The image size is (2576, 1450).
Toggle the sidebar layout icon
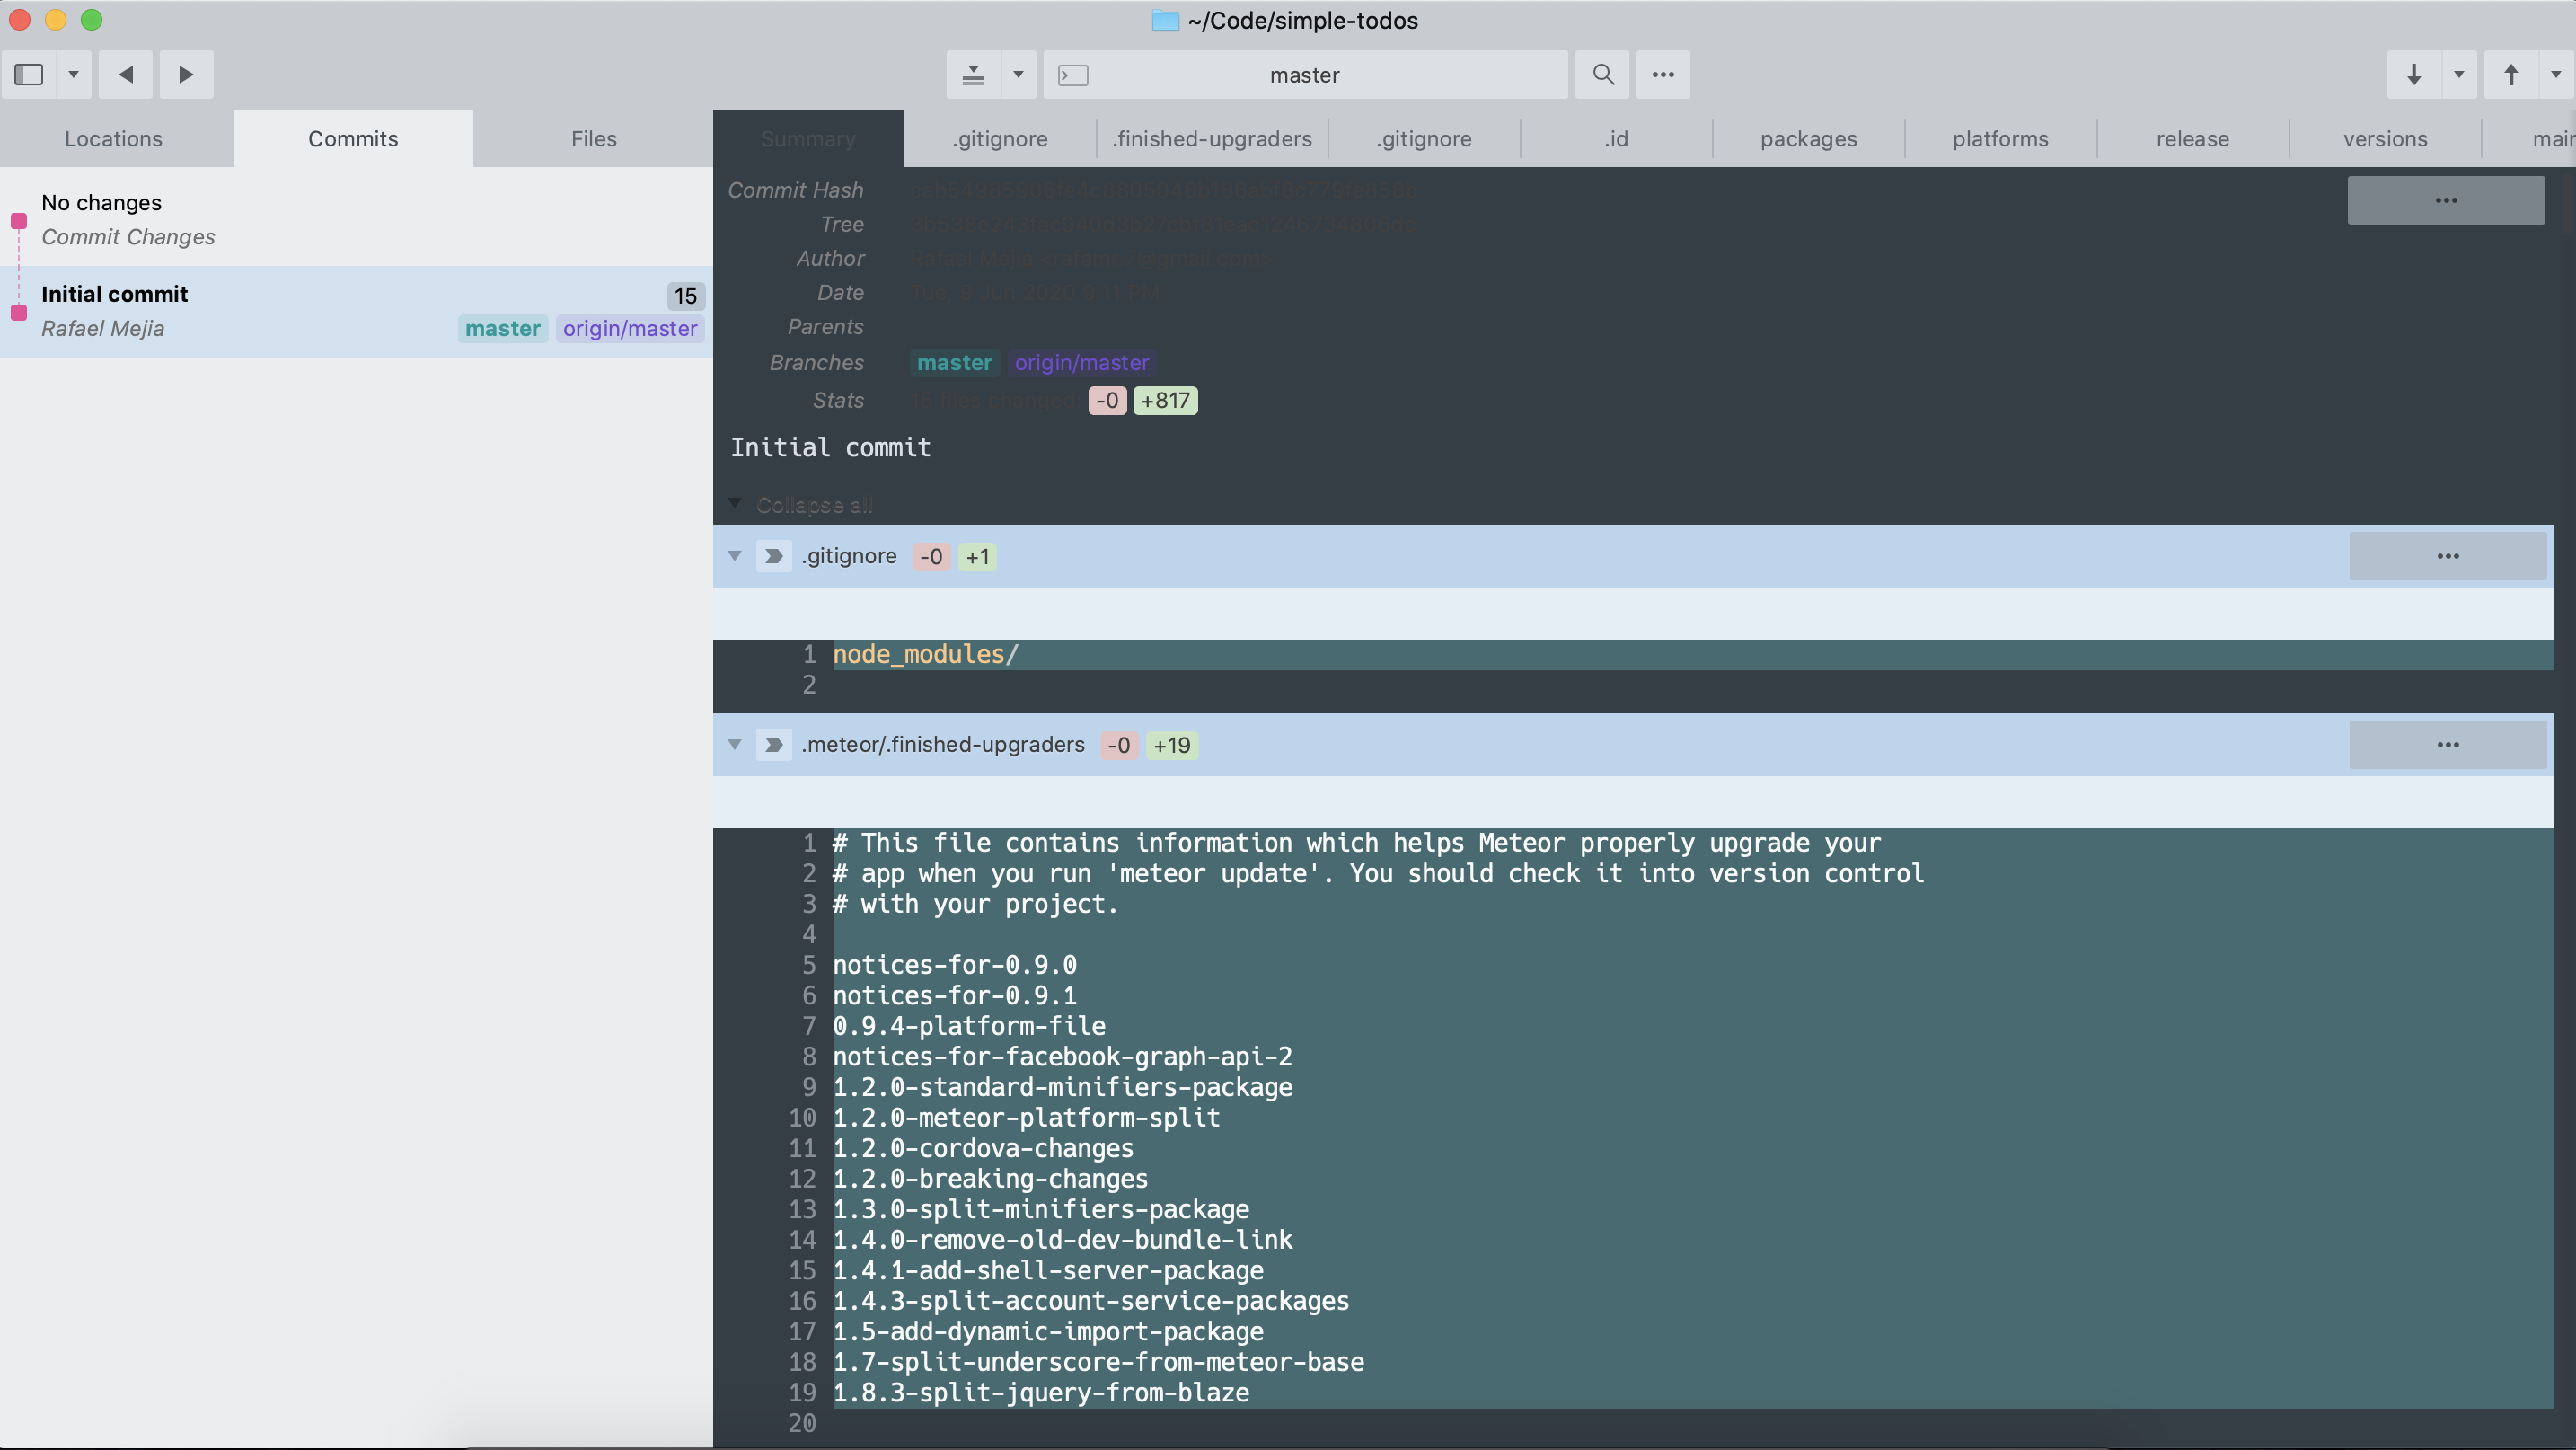pyautogui.click(x=29, y=75)
